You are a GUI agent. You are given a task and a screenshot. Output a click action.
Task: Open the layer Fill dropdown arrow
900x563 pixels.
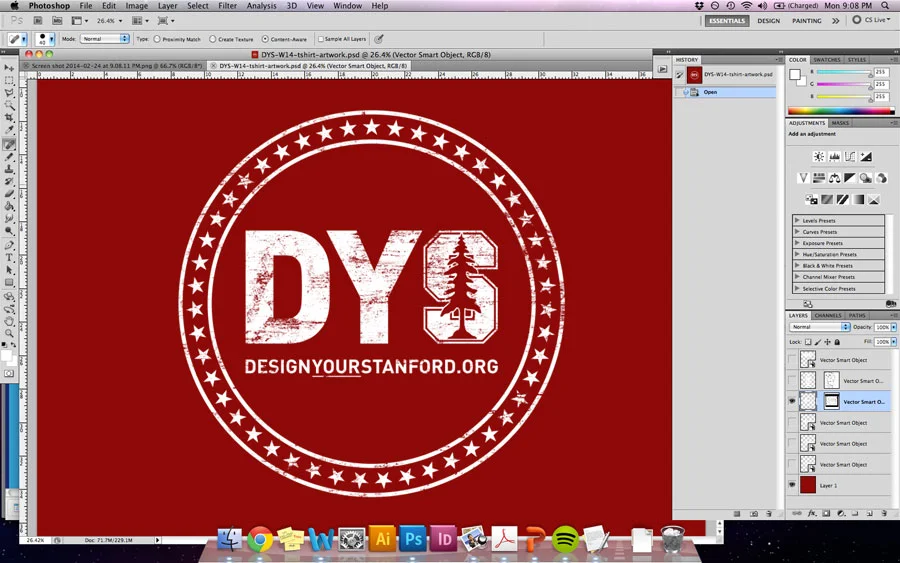click(x=894, y=341)
